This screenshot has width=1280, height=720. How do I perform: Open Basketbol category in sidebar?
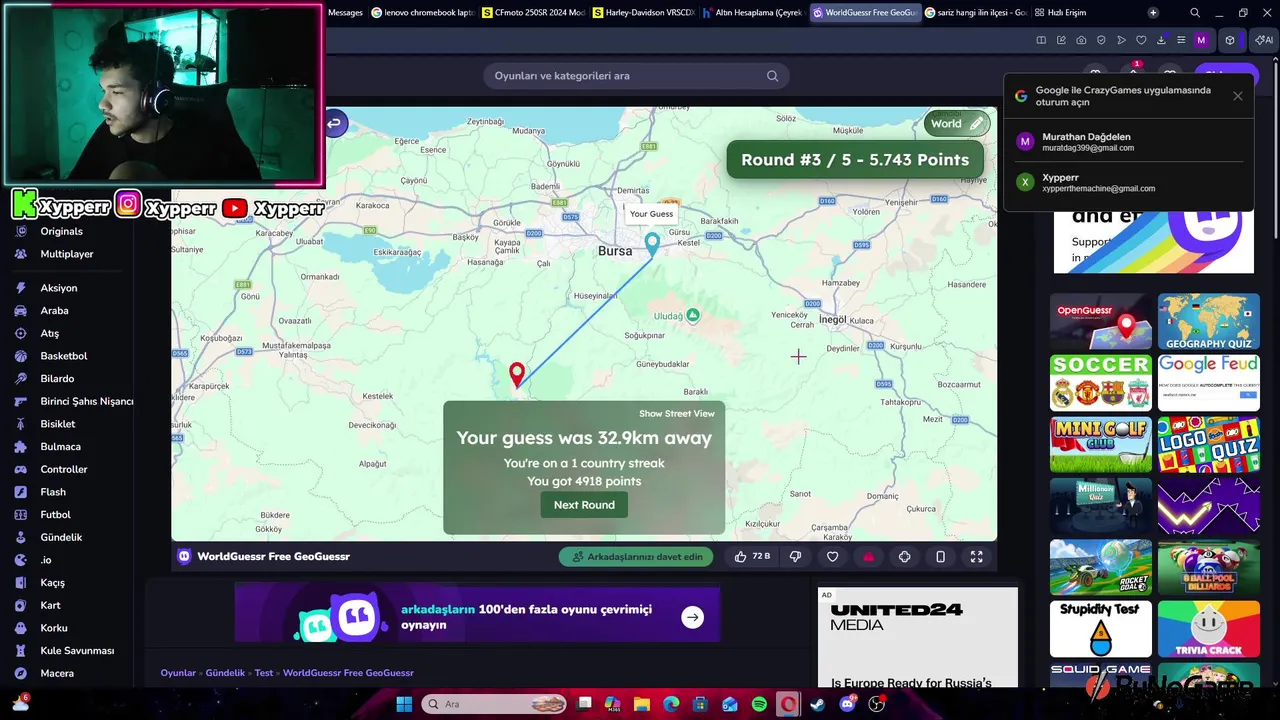tap(64, 356)
